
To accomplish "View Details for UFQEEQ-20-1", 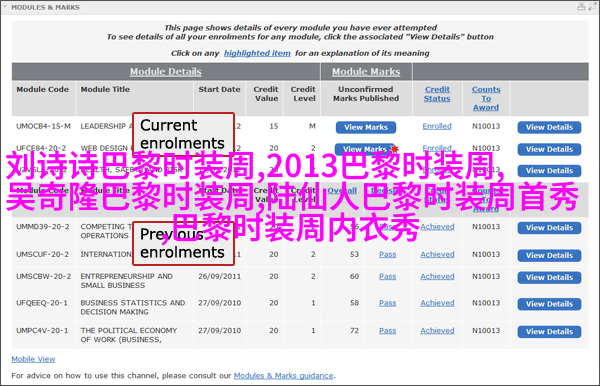I will (x=549, y=304).
